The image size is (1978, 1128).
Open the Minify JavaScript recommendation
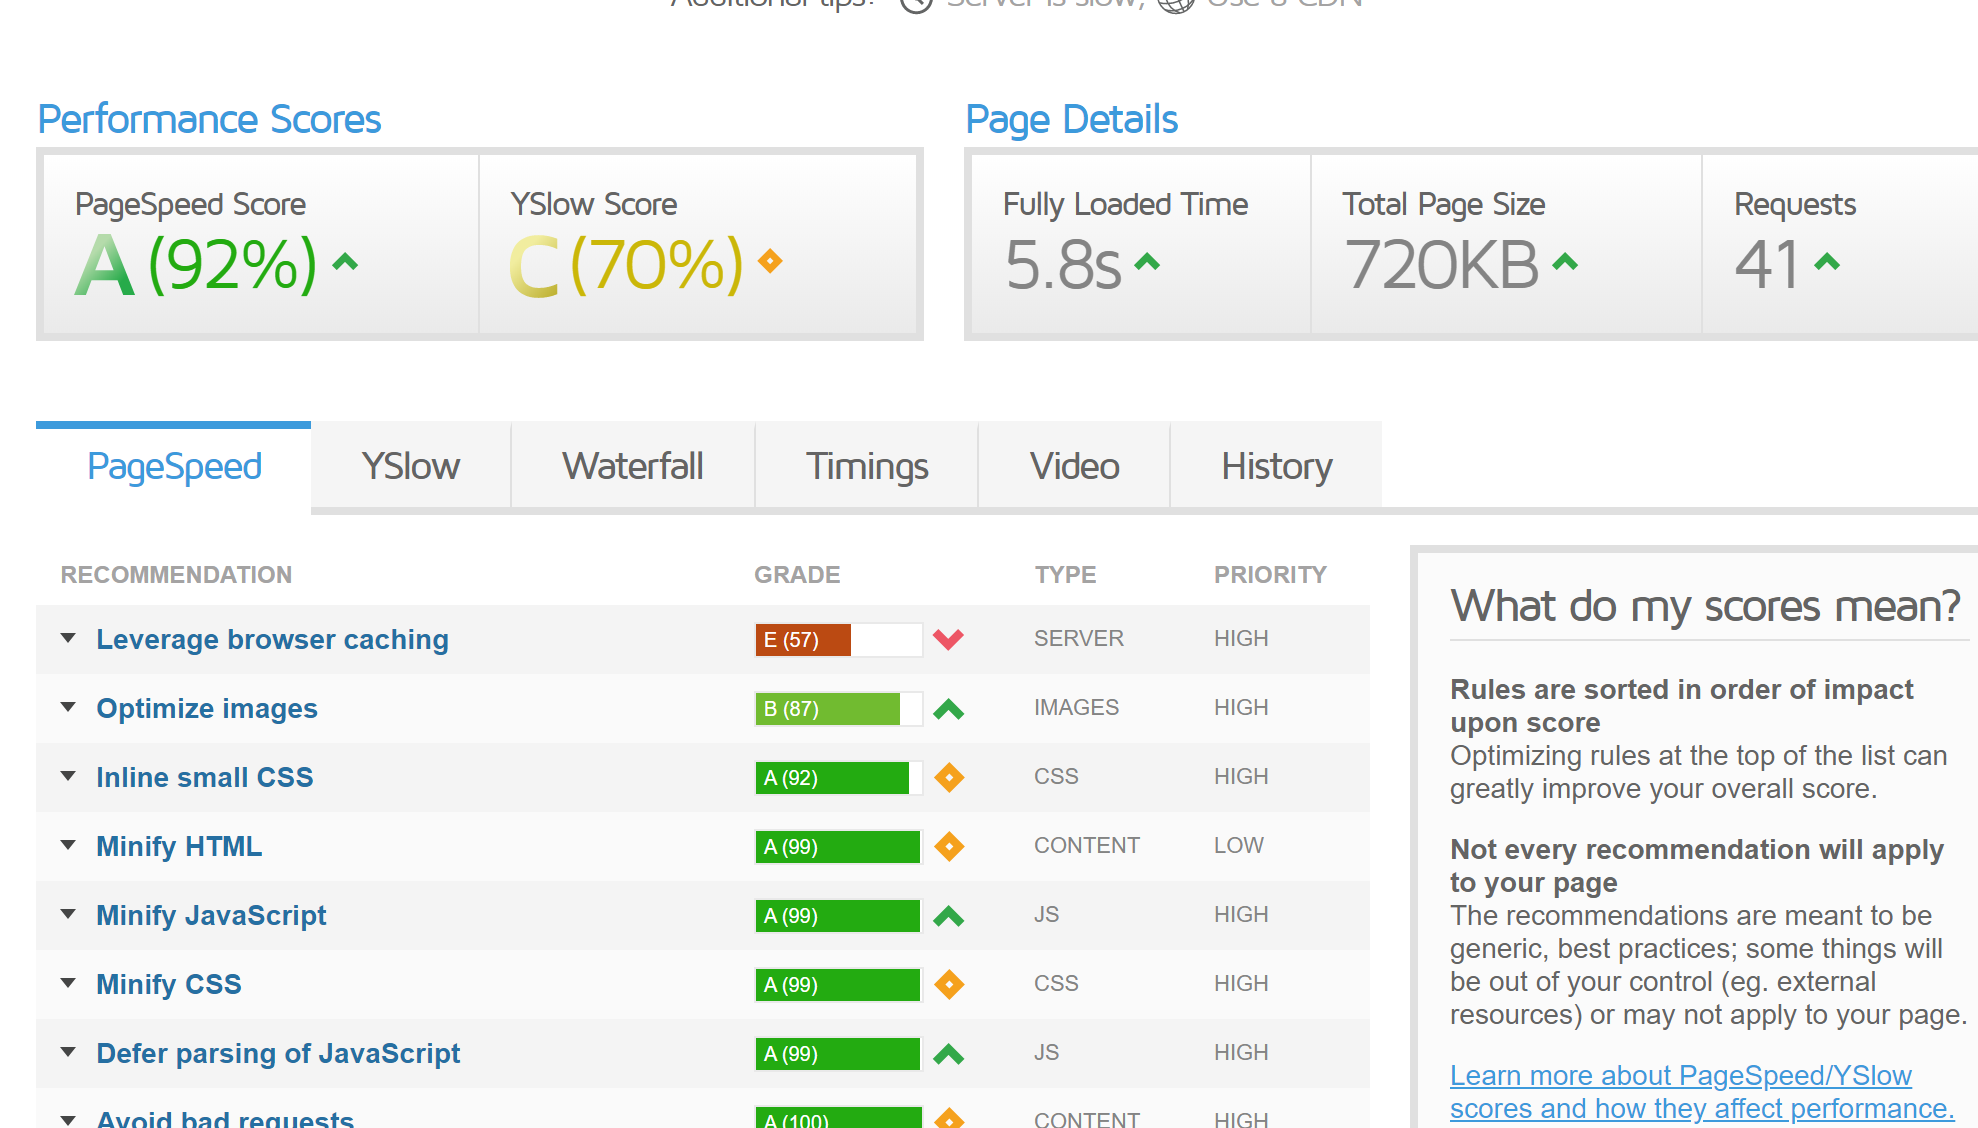211,915
